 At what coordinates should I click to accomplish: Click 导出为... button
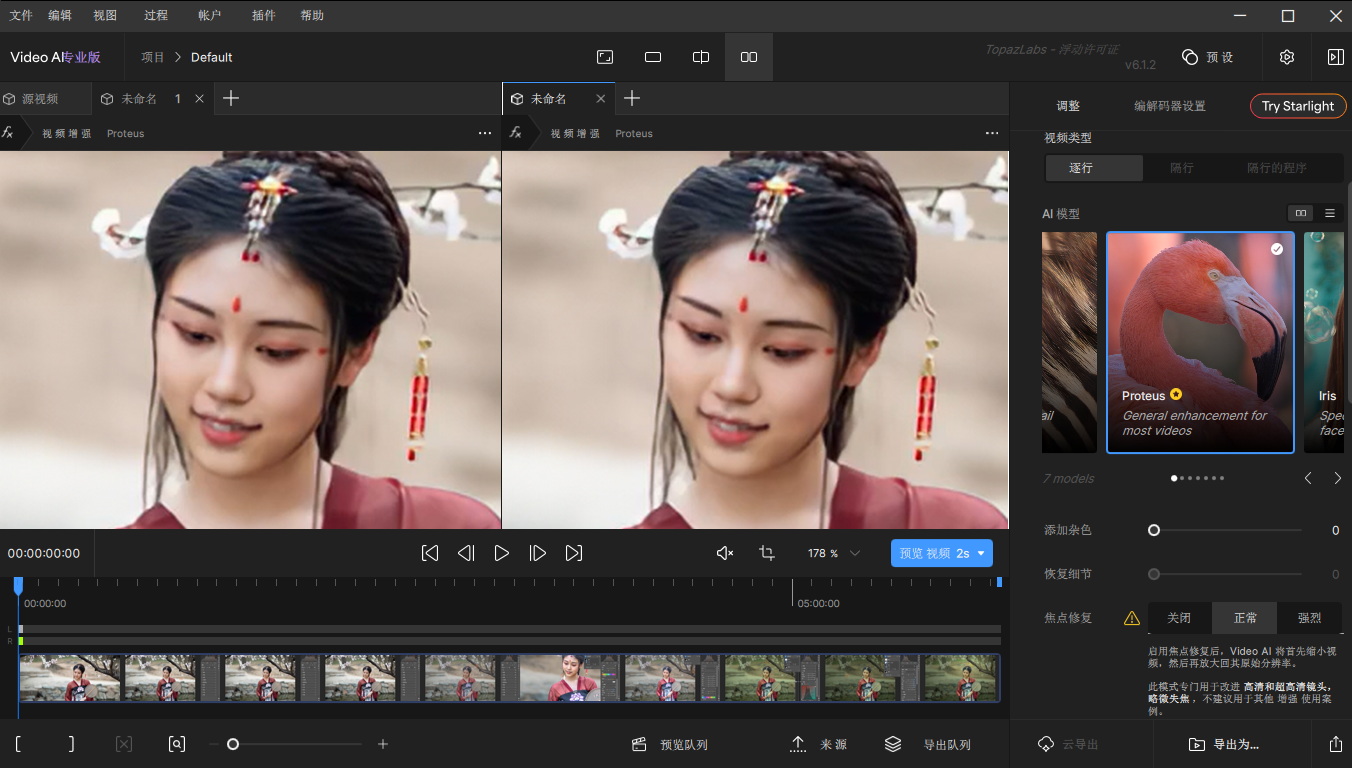point(1223,745)
